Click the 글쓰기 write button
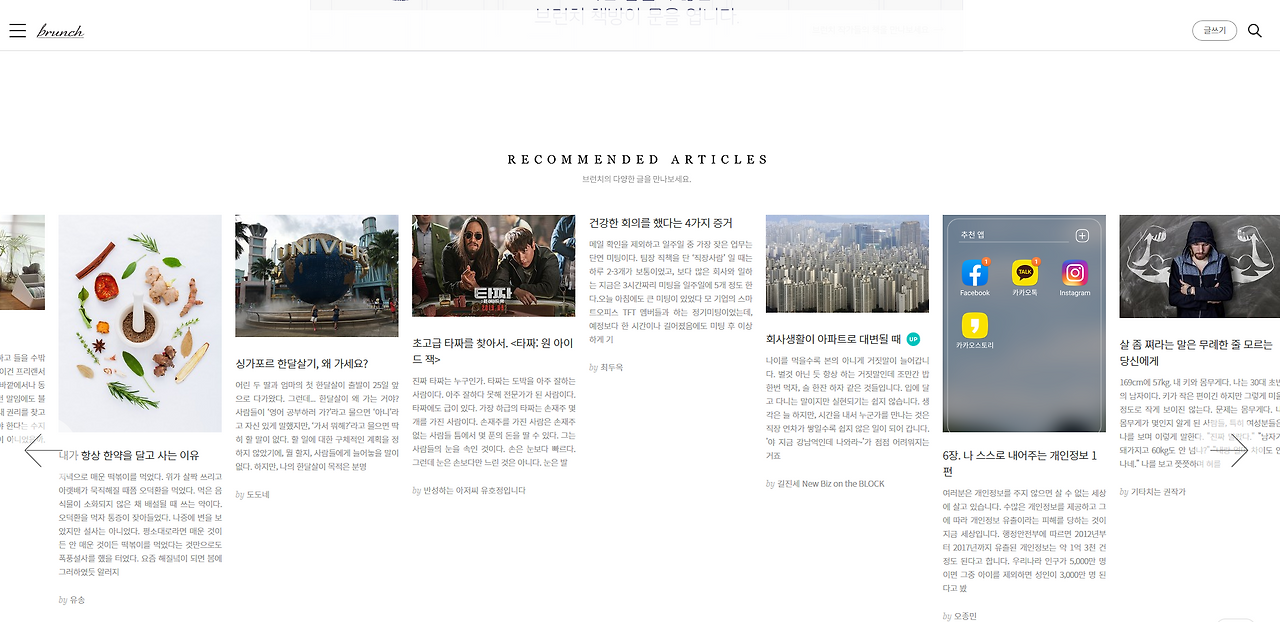This screenshot has height=622, width=1280. 1214,31
